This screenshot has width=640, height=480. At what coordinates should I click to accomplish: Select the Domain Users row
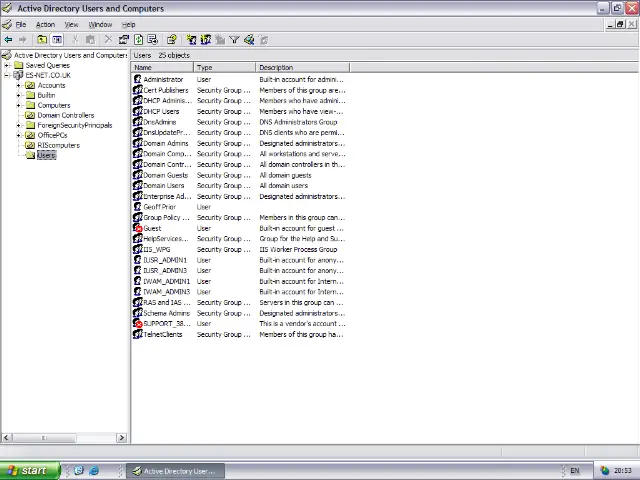(x=240, y=186)
